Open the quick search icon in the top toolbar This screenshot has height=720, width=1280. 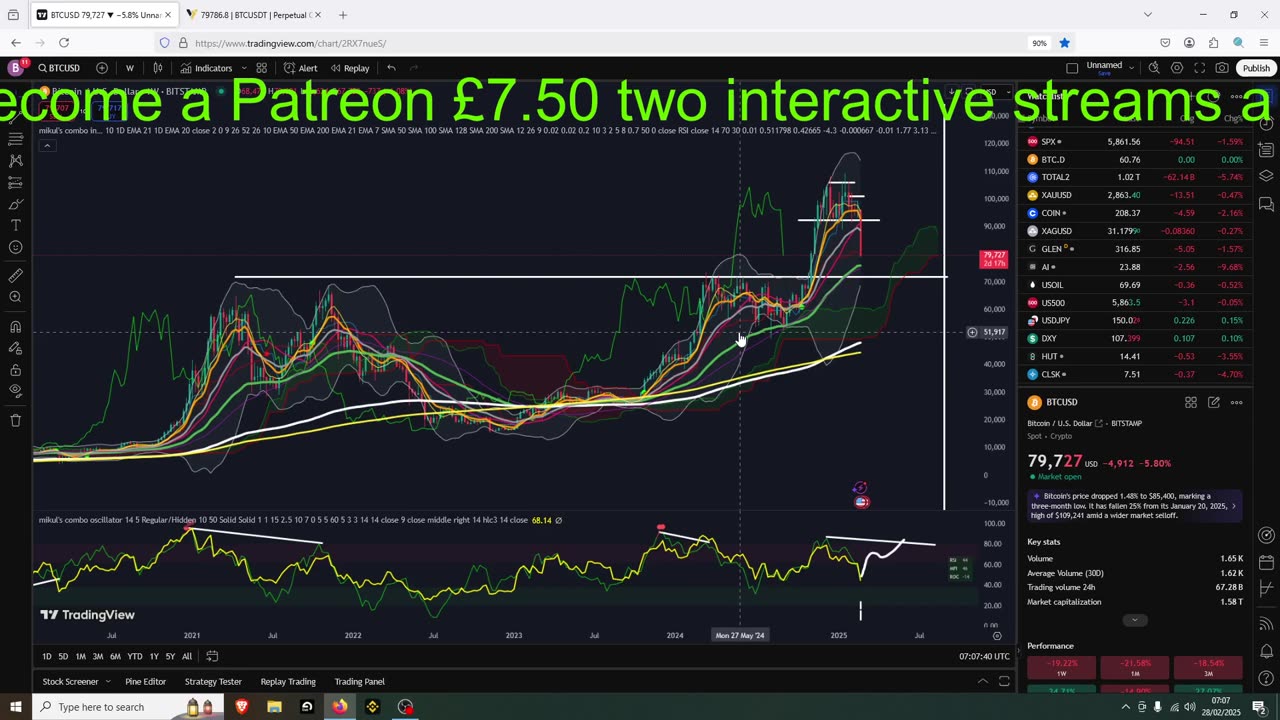[x=1154, y=68]
